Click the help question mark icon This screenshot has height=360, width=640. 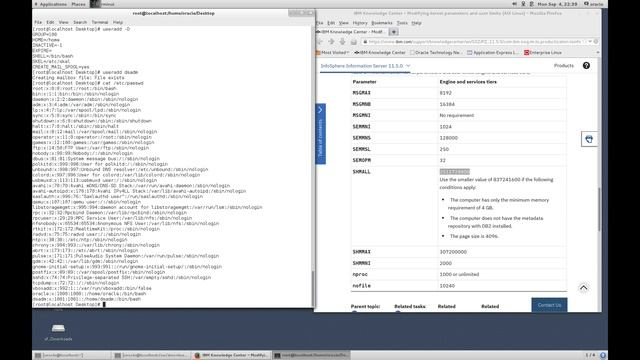click(586, 66)
